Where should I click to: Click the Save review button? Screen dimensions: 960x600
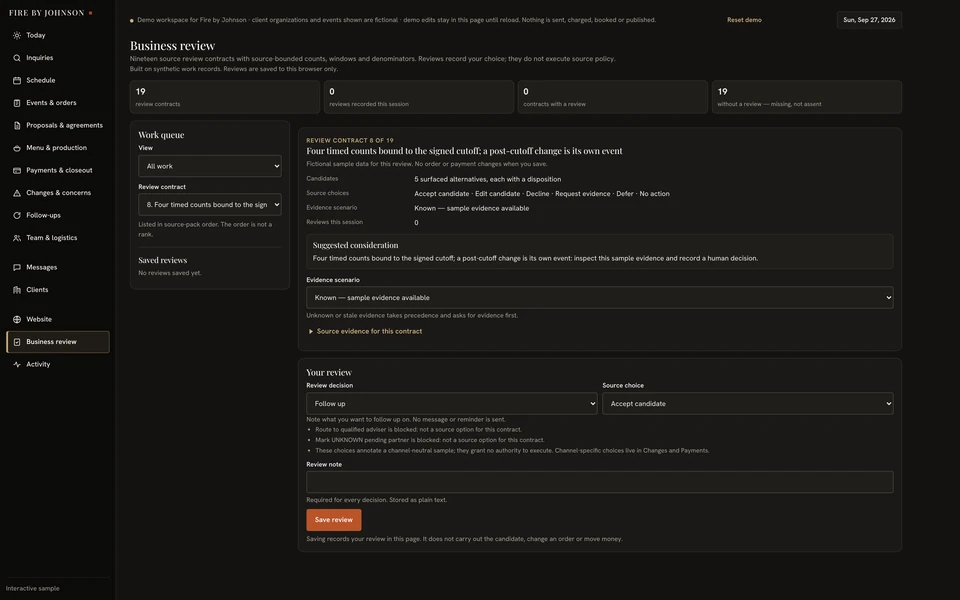point(334,520)
